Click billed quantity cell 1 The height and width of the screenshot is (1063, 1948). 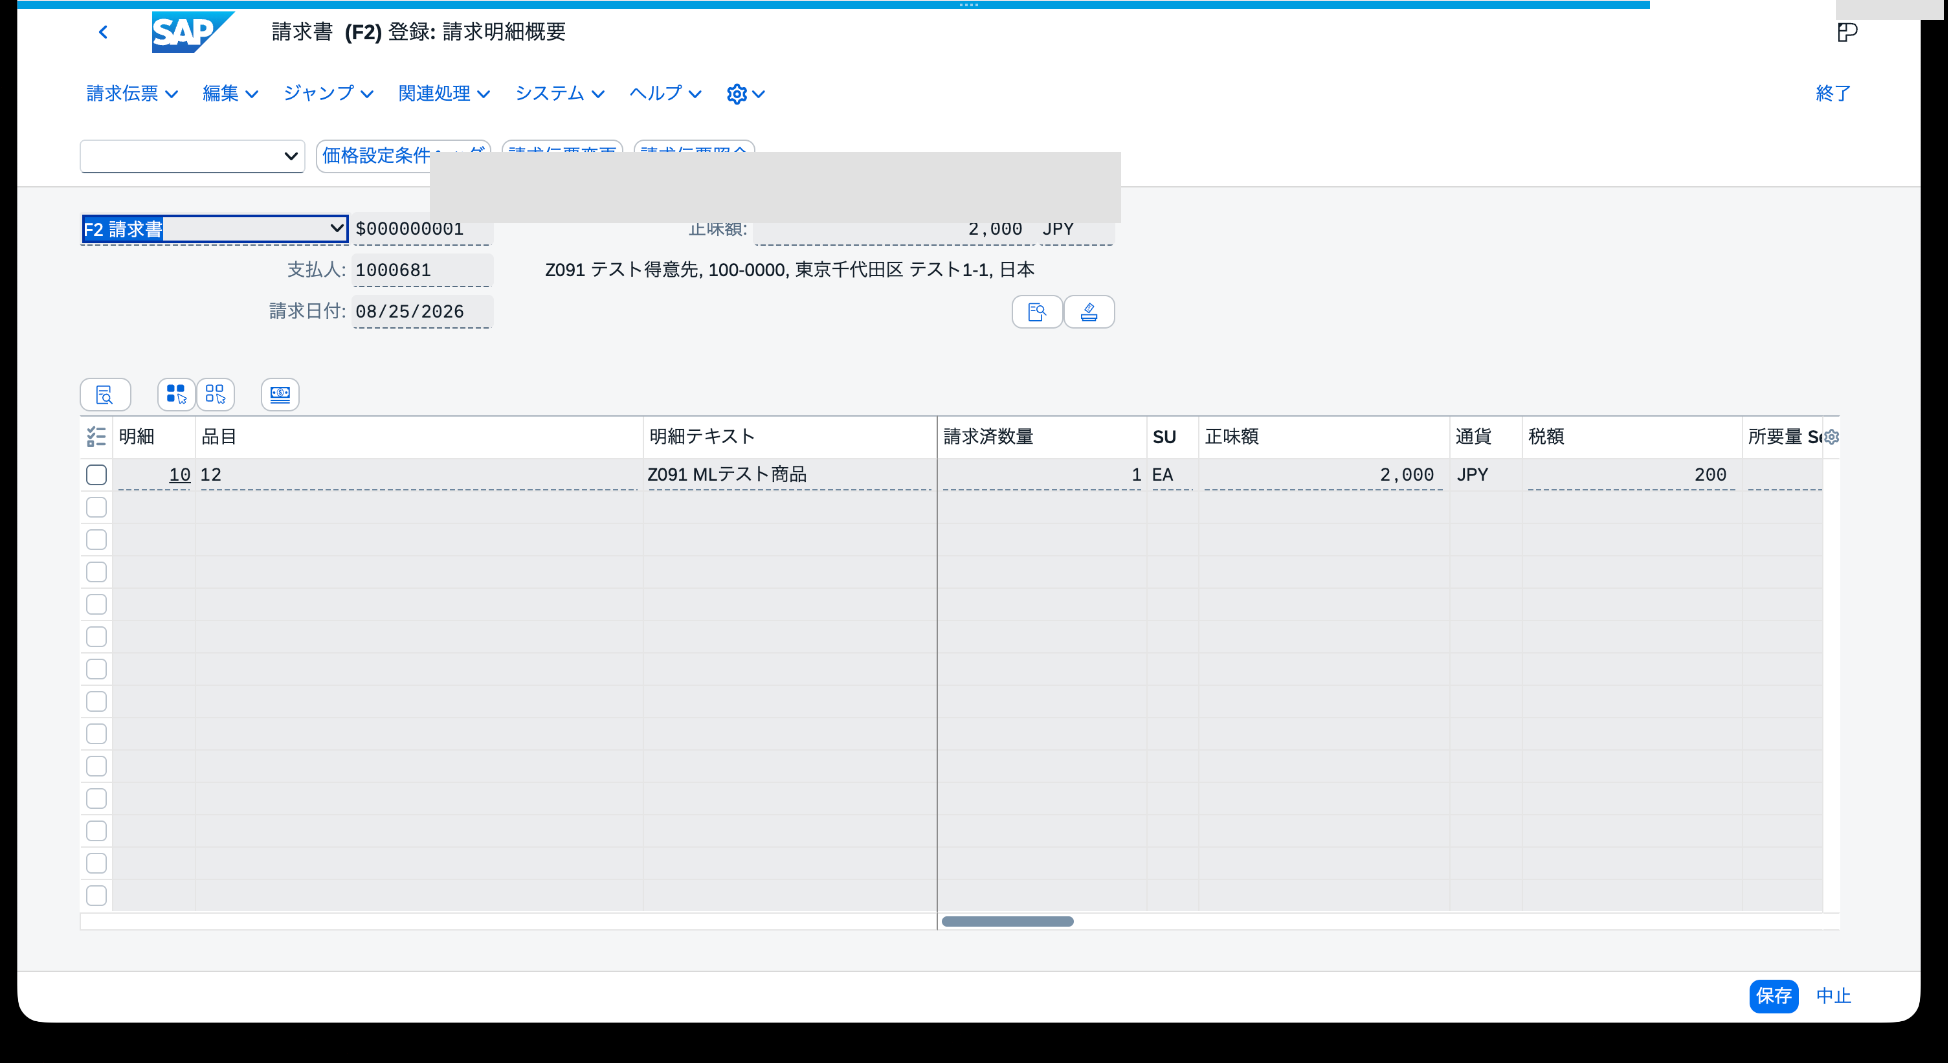[x=1043, y=475]
